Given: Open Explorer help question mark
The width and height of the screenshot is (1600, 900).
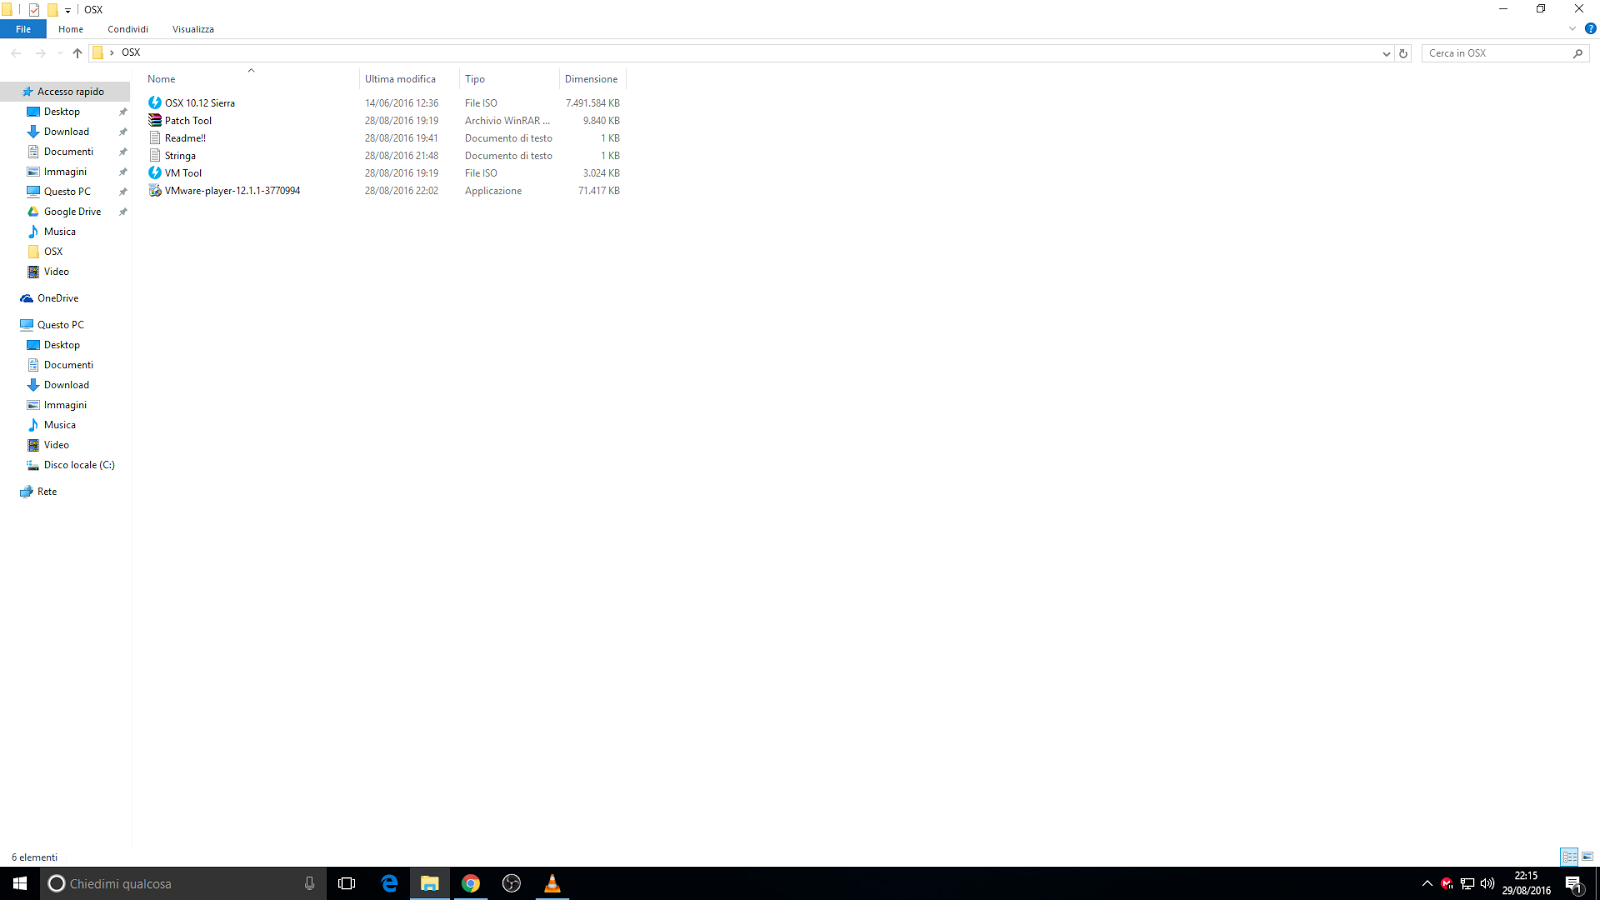Looking at the screenshot, I should 1590,29.
